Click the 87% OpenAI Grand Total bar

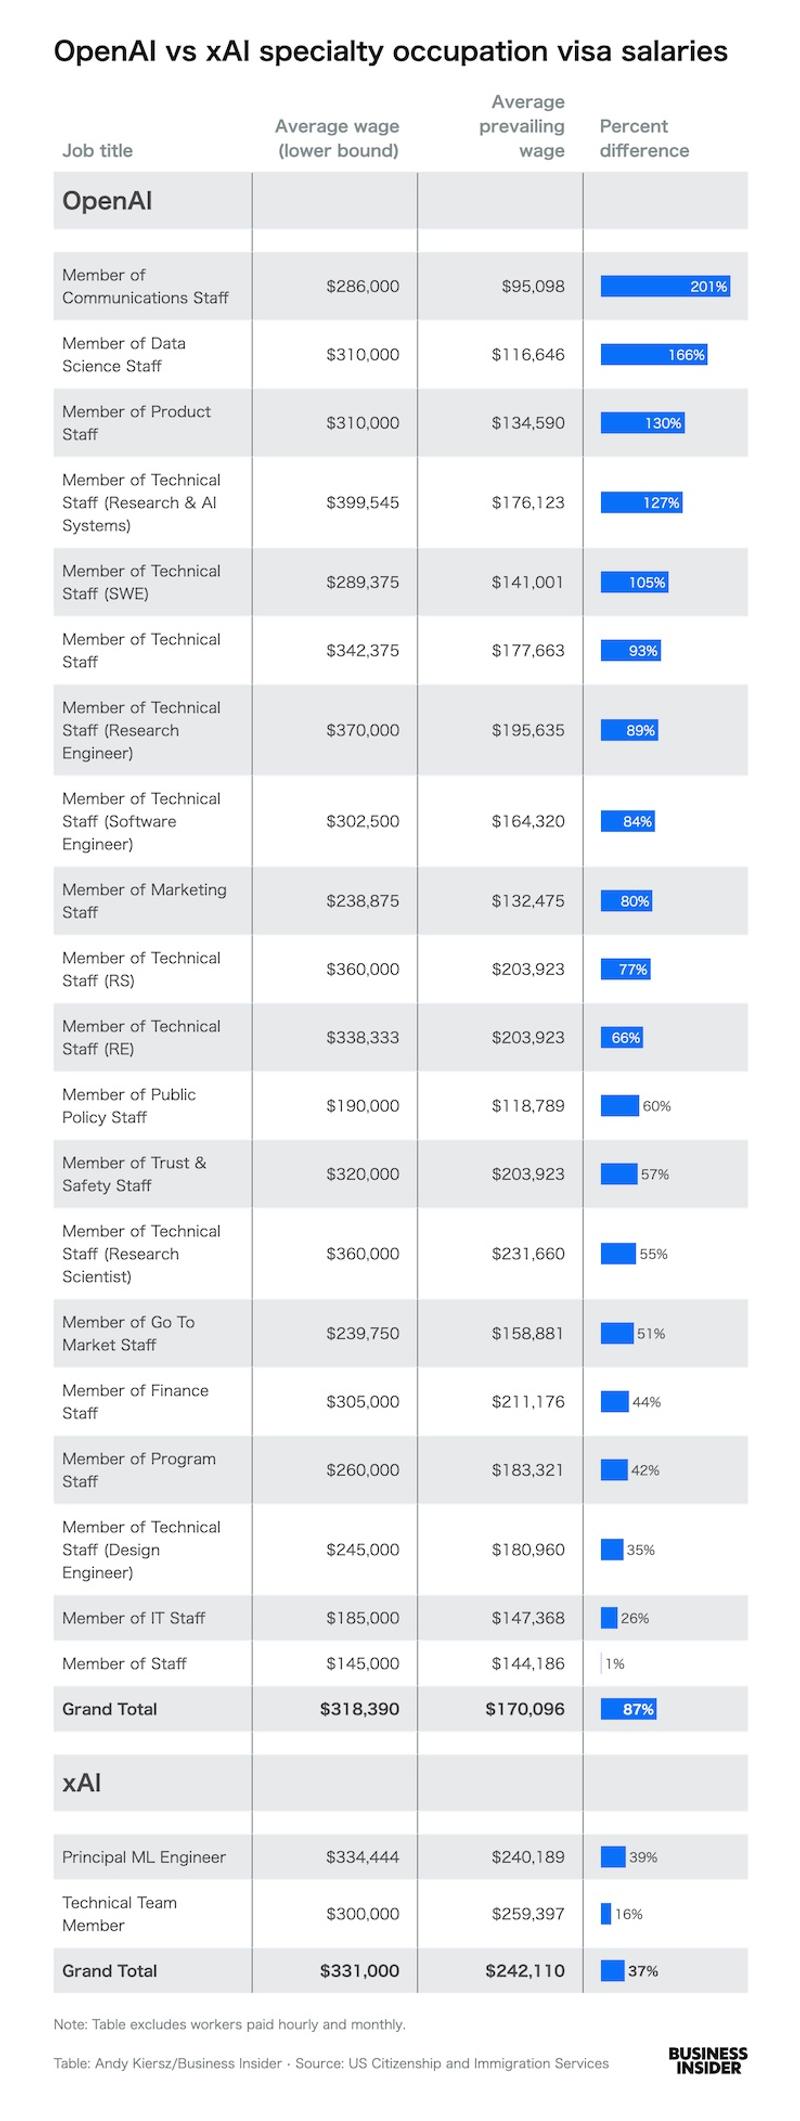coord(628,1709)
